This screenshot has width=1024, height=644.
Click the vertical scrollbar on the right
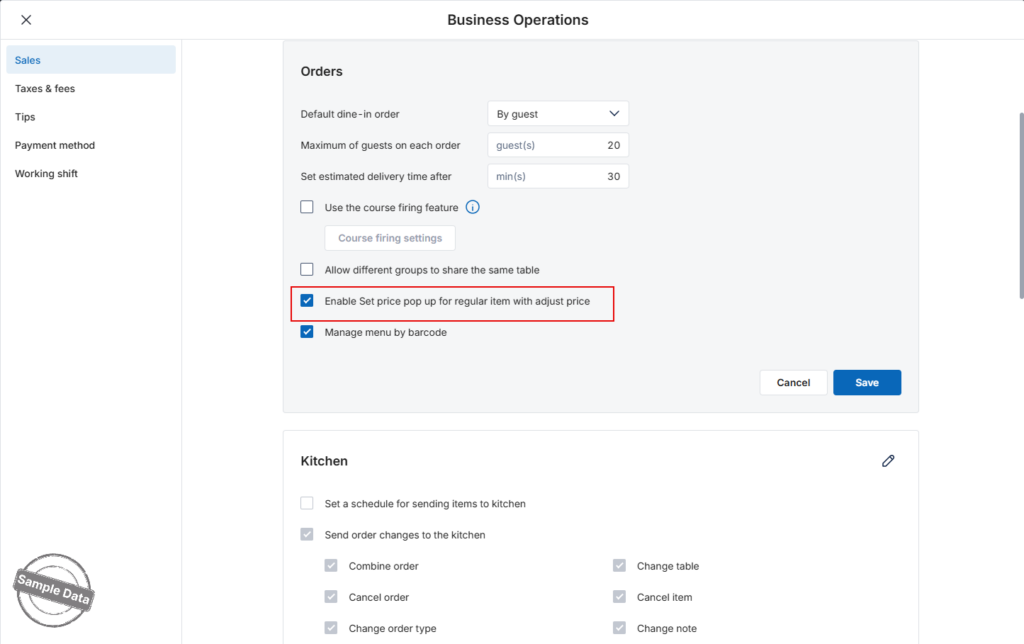(1021, 206)
